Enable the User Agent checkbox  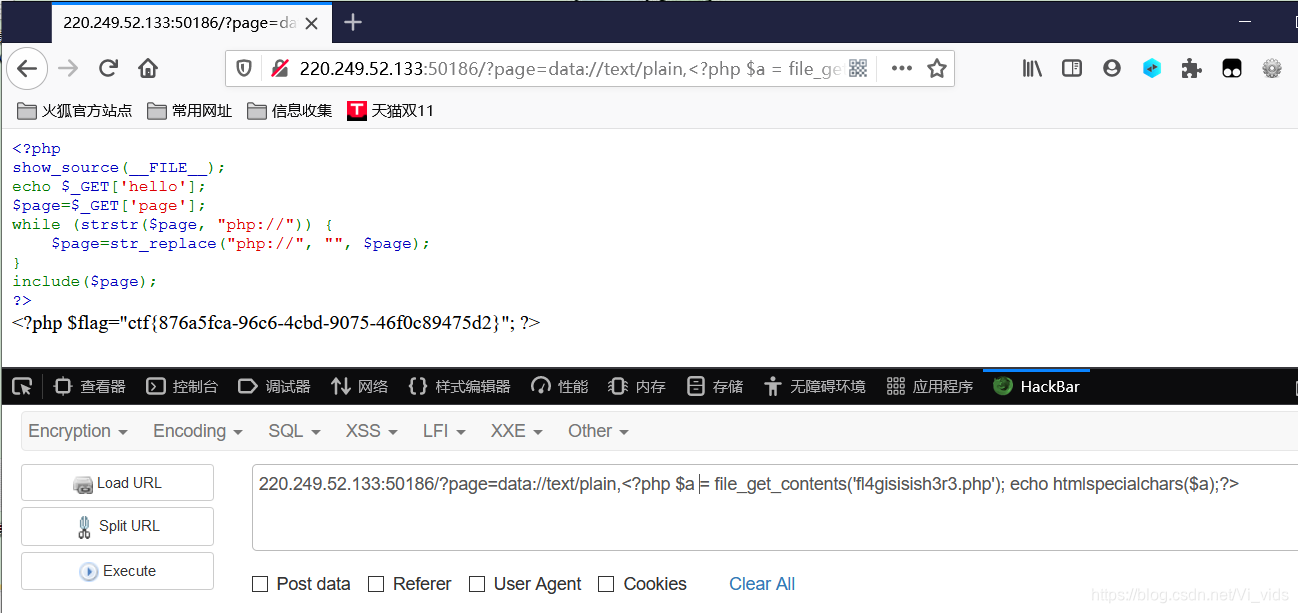(477, 584)
